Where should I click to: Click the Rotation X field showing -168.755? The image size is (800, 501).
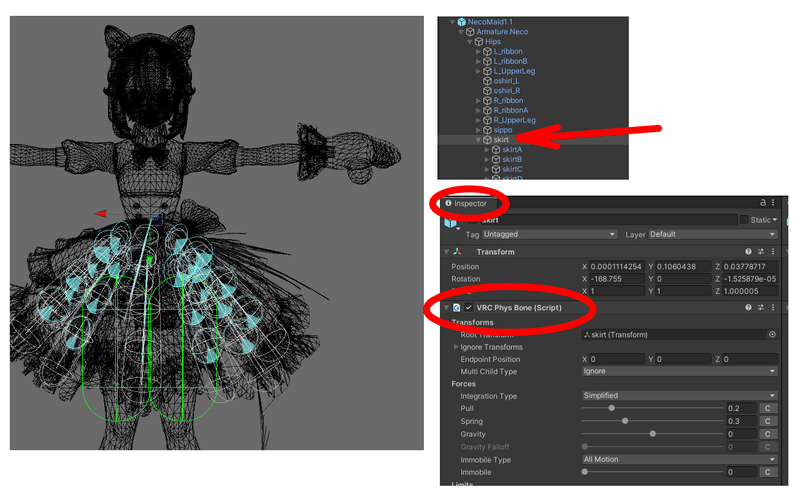tap(617, 279)
